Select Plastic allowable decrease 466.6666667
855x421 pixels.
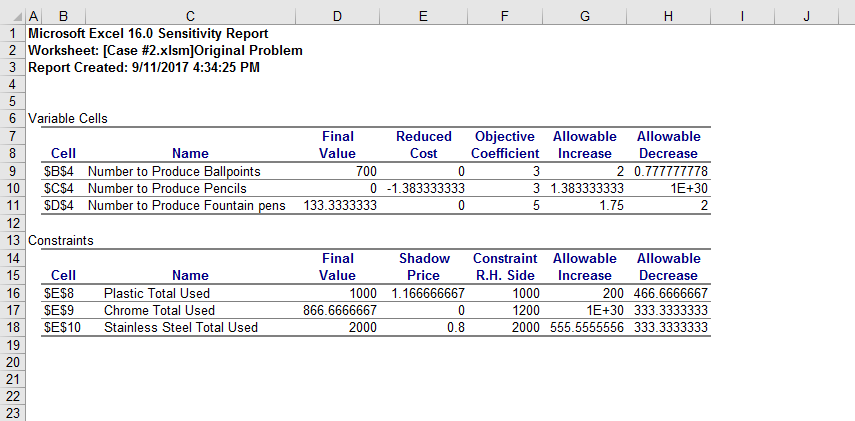point(671,293)
